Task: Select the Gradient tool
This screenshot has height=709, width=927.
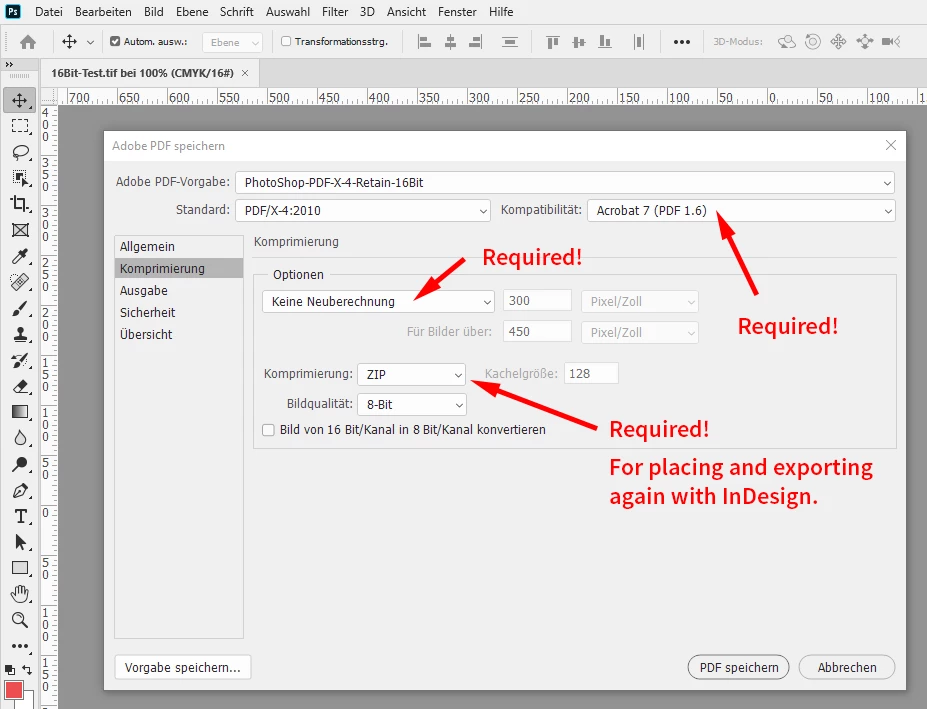Action: (x=20, y=412)
